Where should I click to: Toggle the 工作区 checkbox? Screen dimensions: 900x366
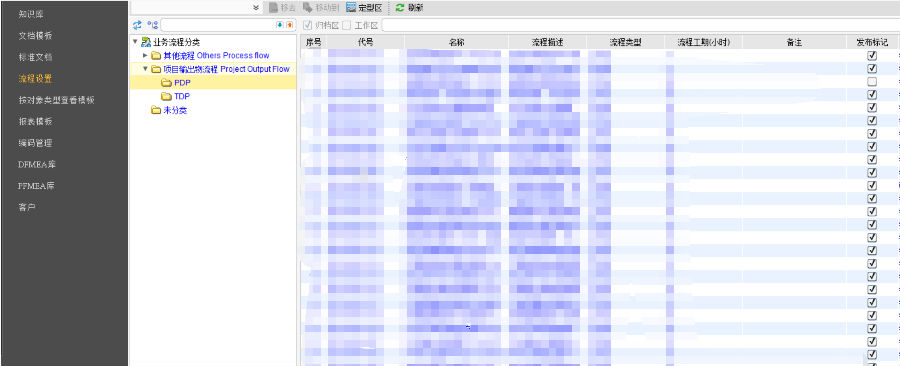click(346, 25)
